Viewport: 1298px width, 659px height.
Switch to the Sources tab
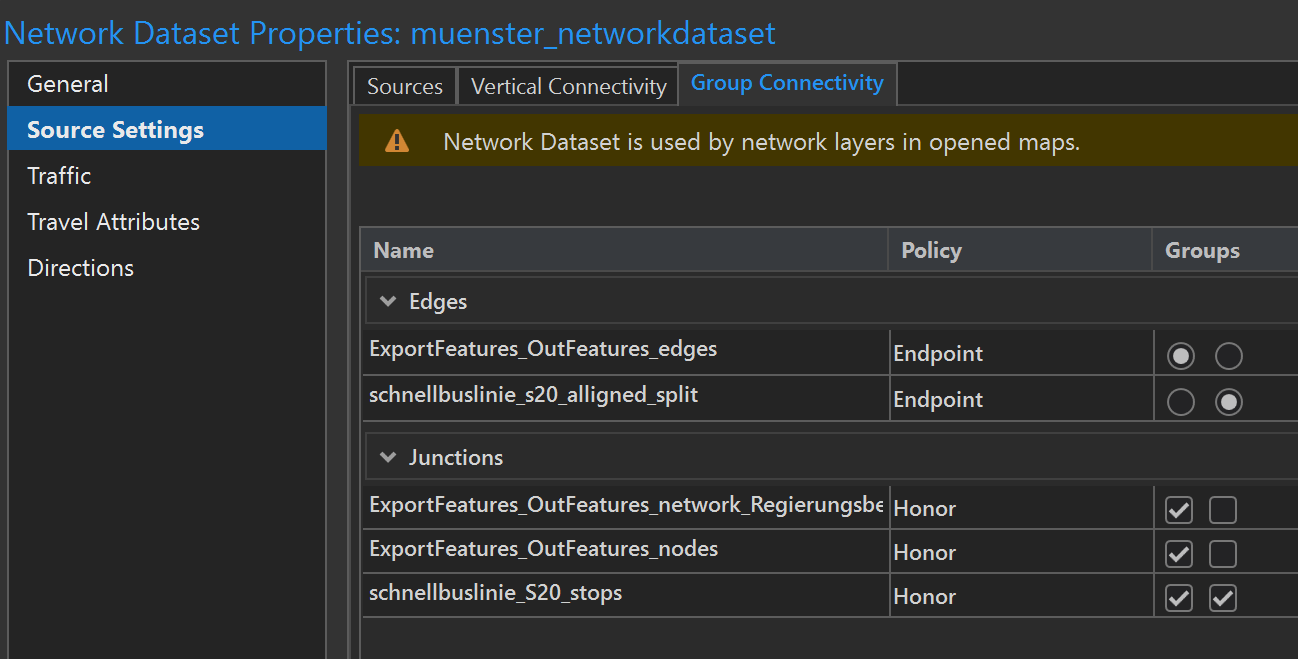click(404, 86)
